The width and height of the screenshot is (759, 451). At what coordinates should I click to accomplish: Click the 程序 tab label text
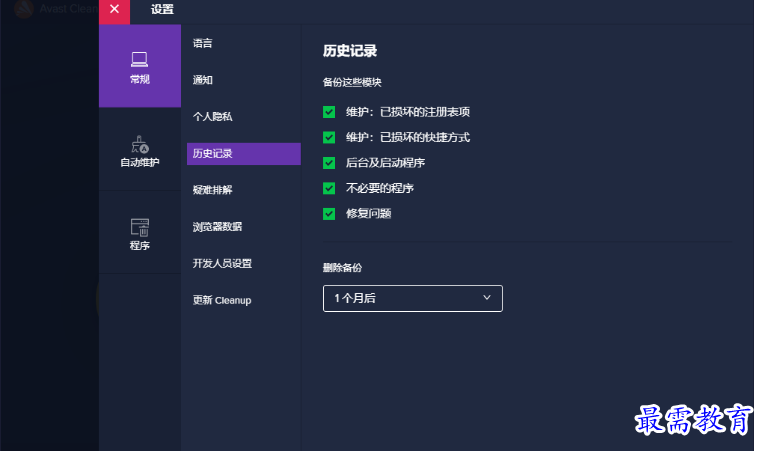pos(139,246)
